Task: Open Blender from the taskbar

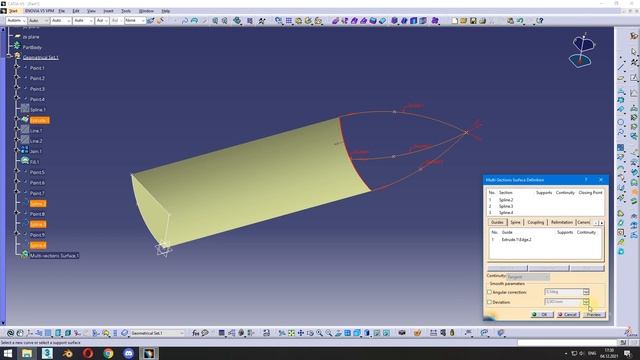Action: pyautogui.click(x=68, y=353)
